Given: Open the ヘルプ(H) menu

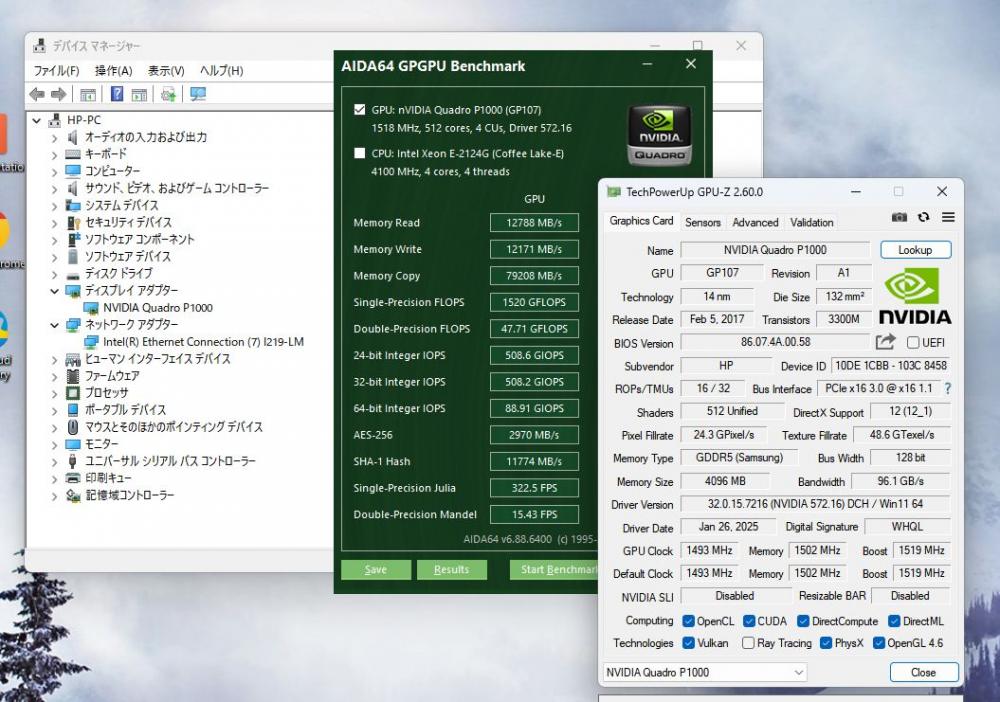Looking at the screenshot, I should 221,71.
